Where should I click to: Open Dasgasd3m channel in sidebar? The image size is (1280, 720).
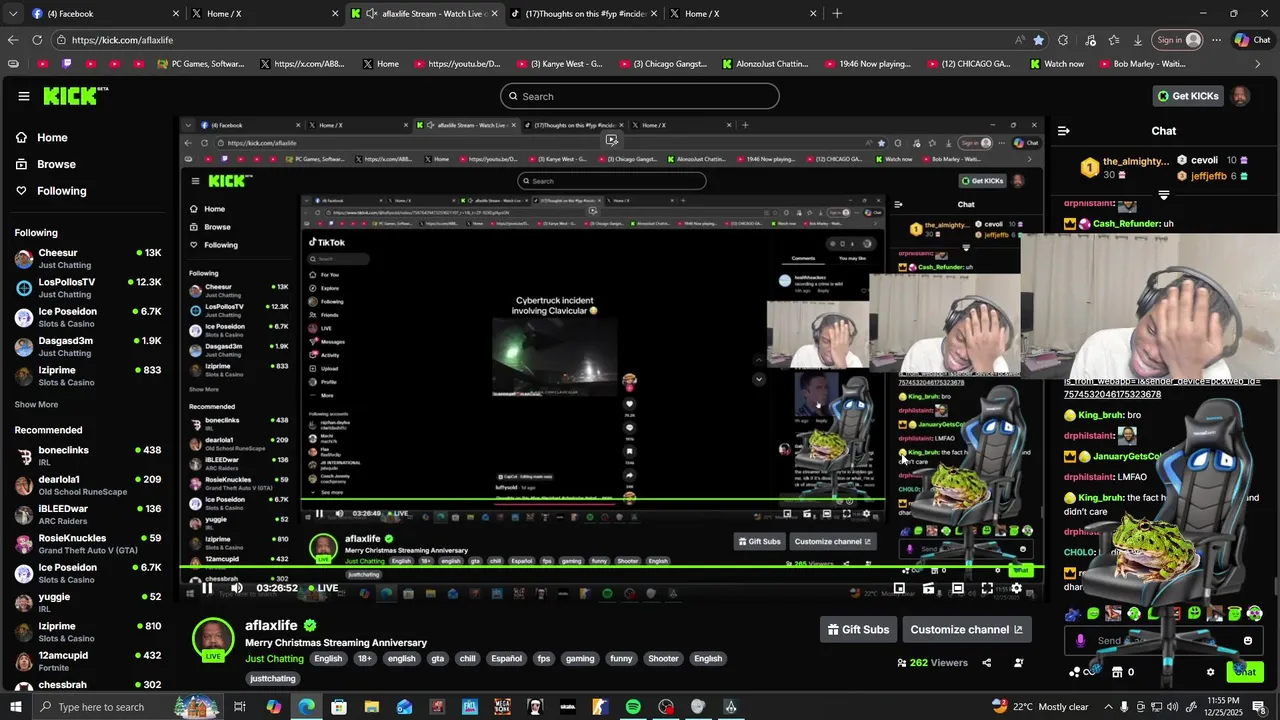(x=88, y=346)
